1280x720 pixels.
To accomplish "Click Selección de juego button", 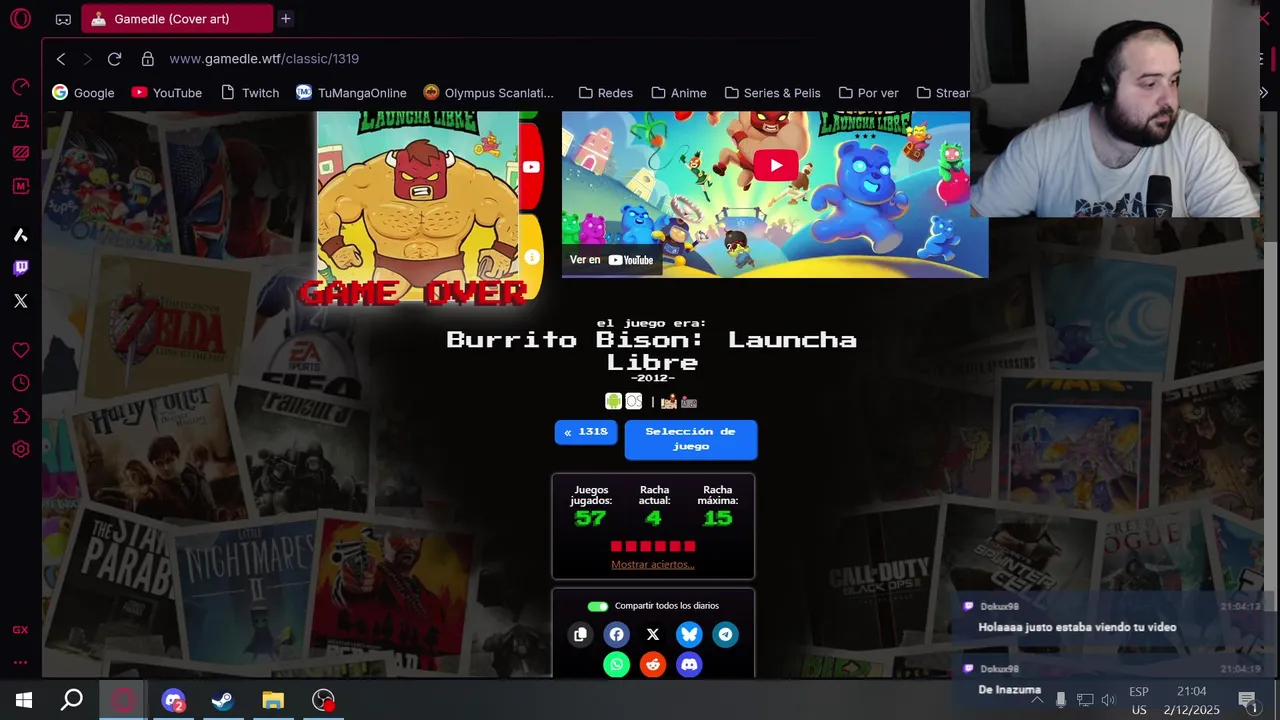I will [x=691, y=439].
